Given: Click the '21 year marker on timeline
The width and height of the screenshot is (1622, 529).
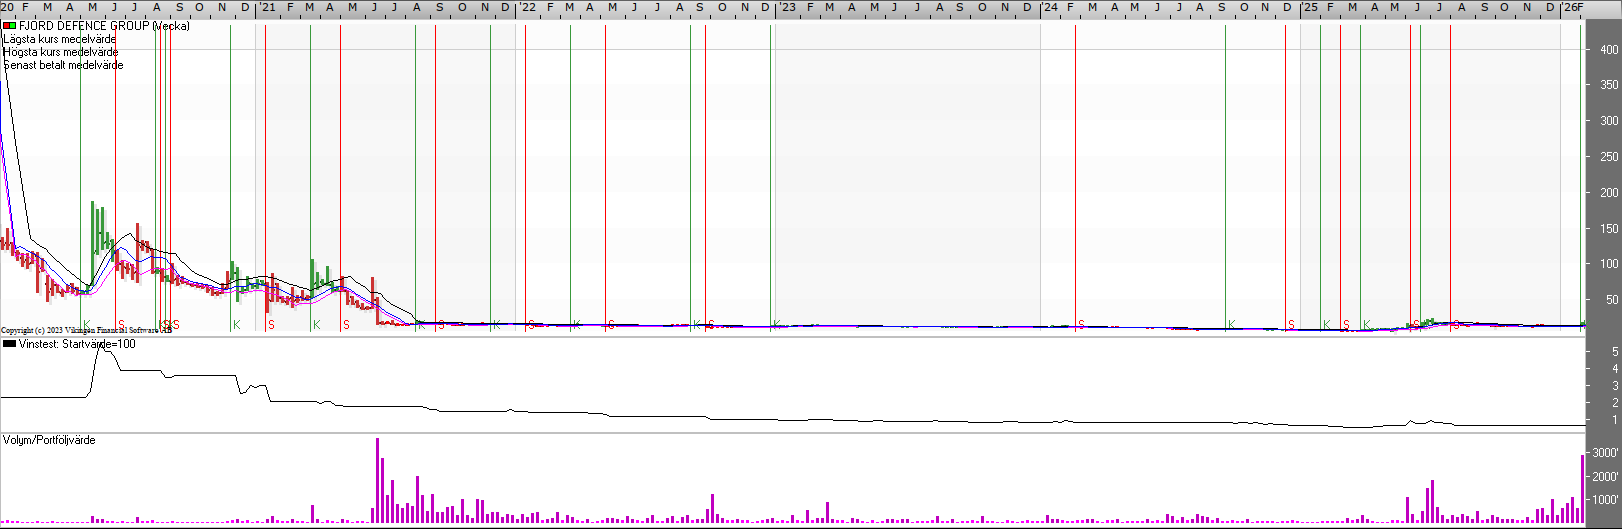Looking at the screenshot, I should coord(268,7).
